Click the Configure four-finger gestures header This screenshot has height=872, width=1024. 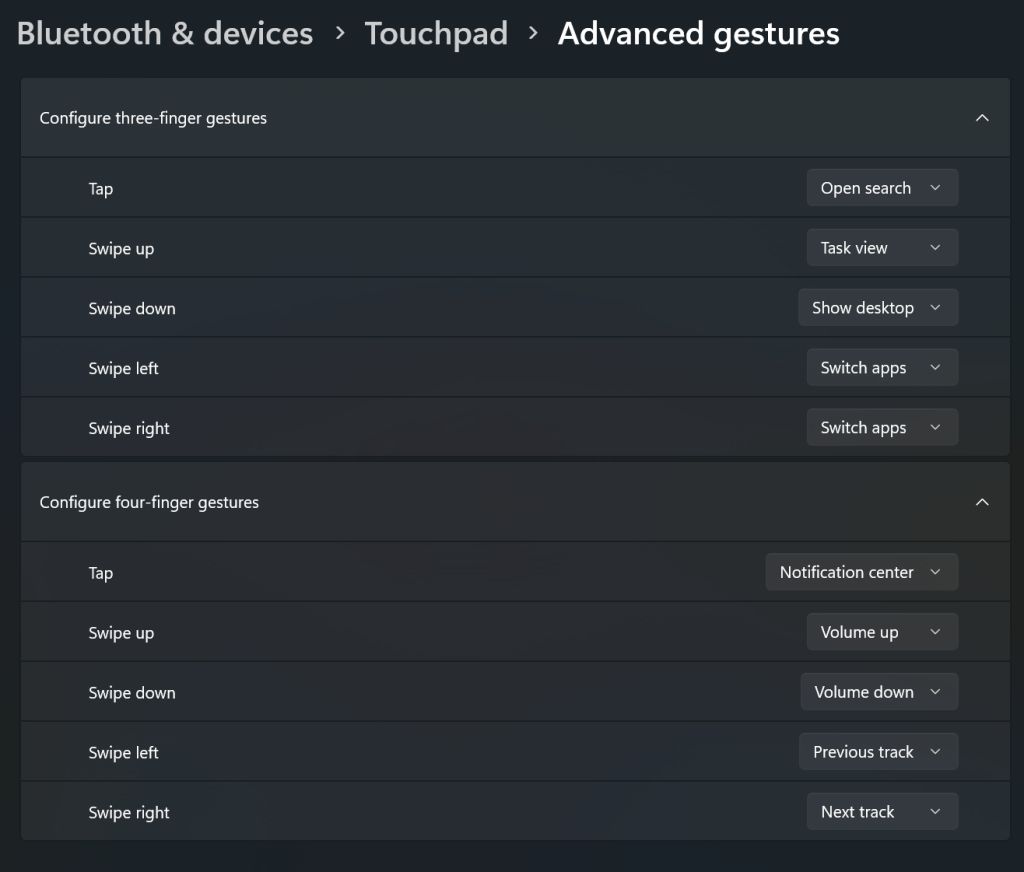pos(149,502)
